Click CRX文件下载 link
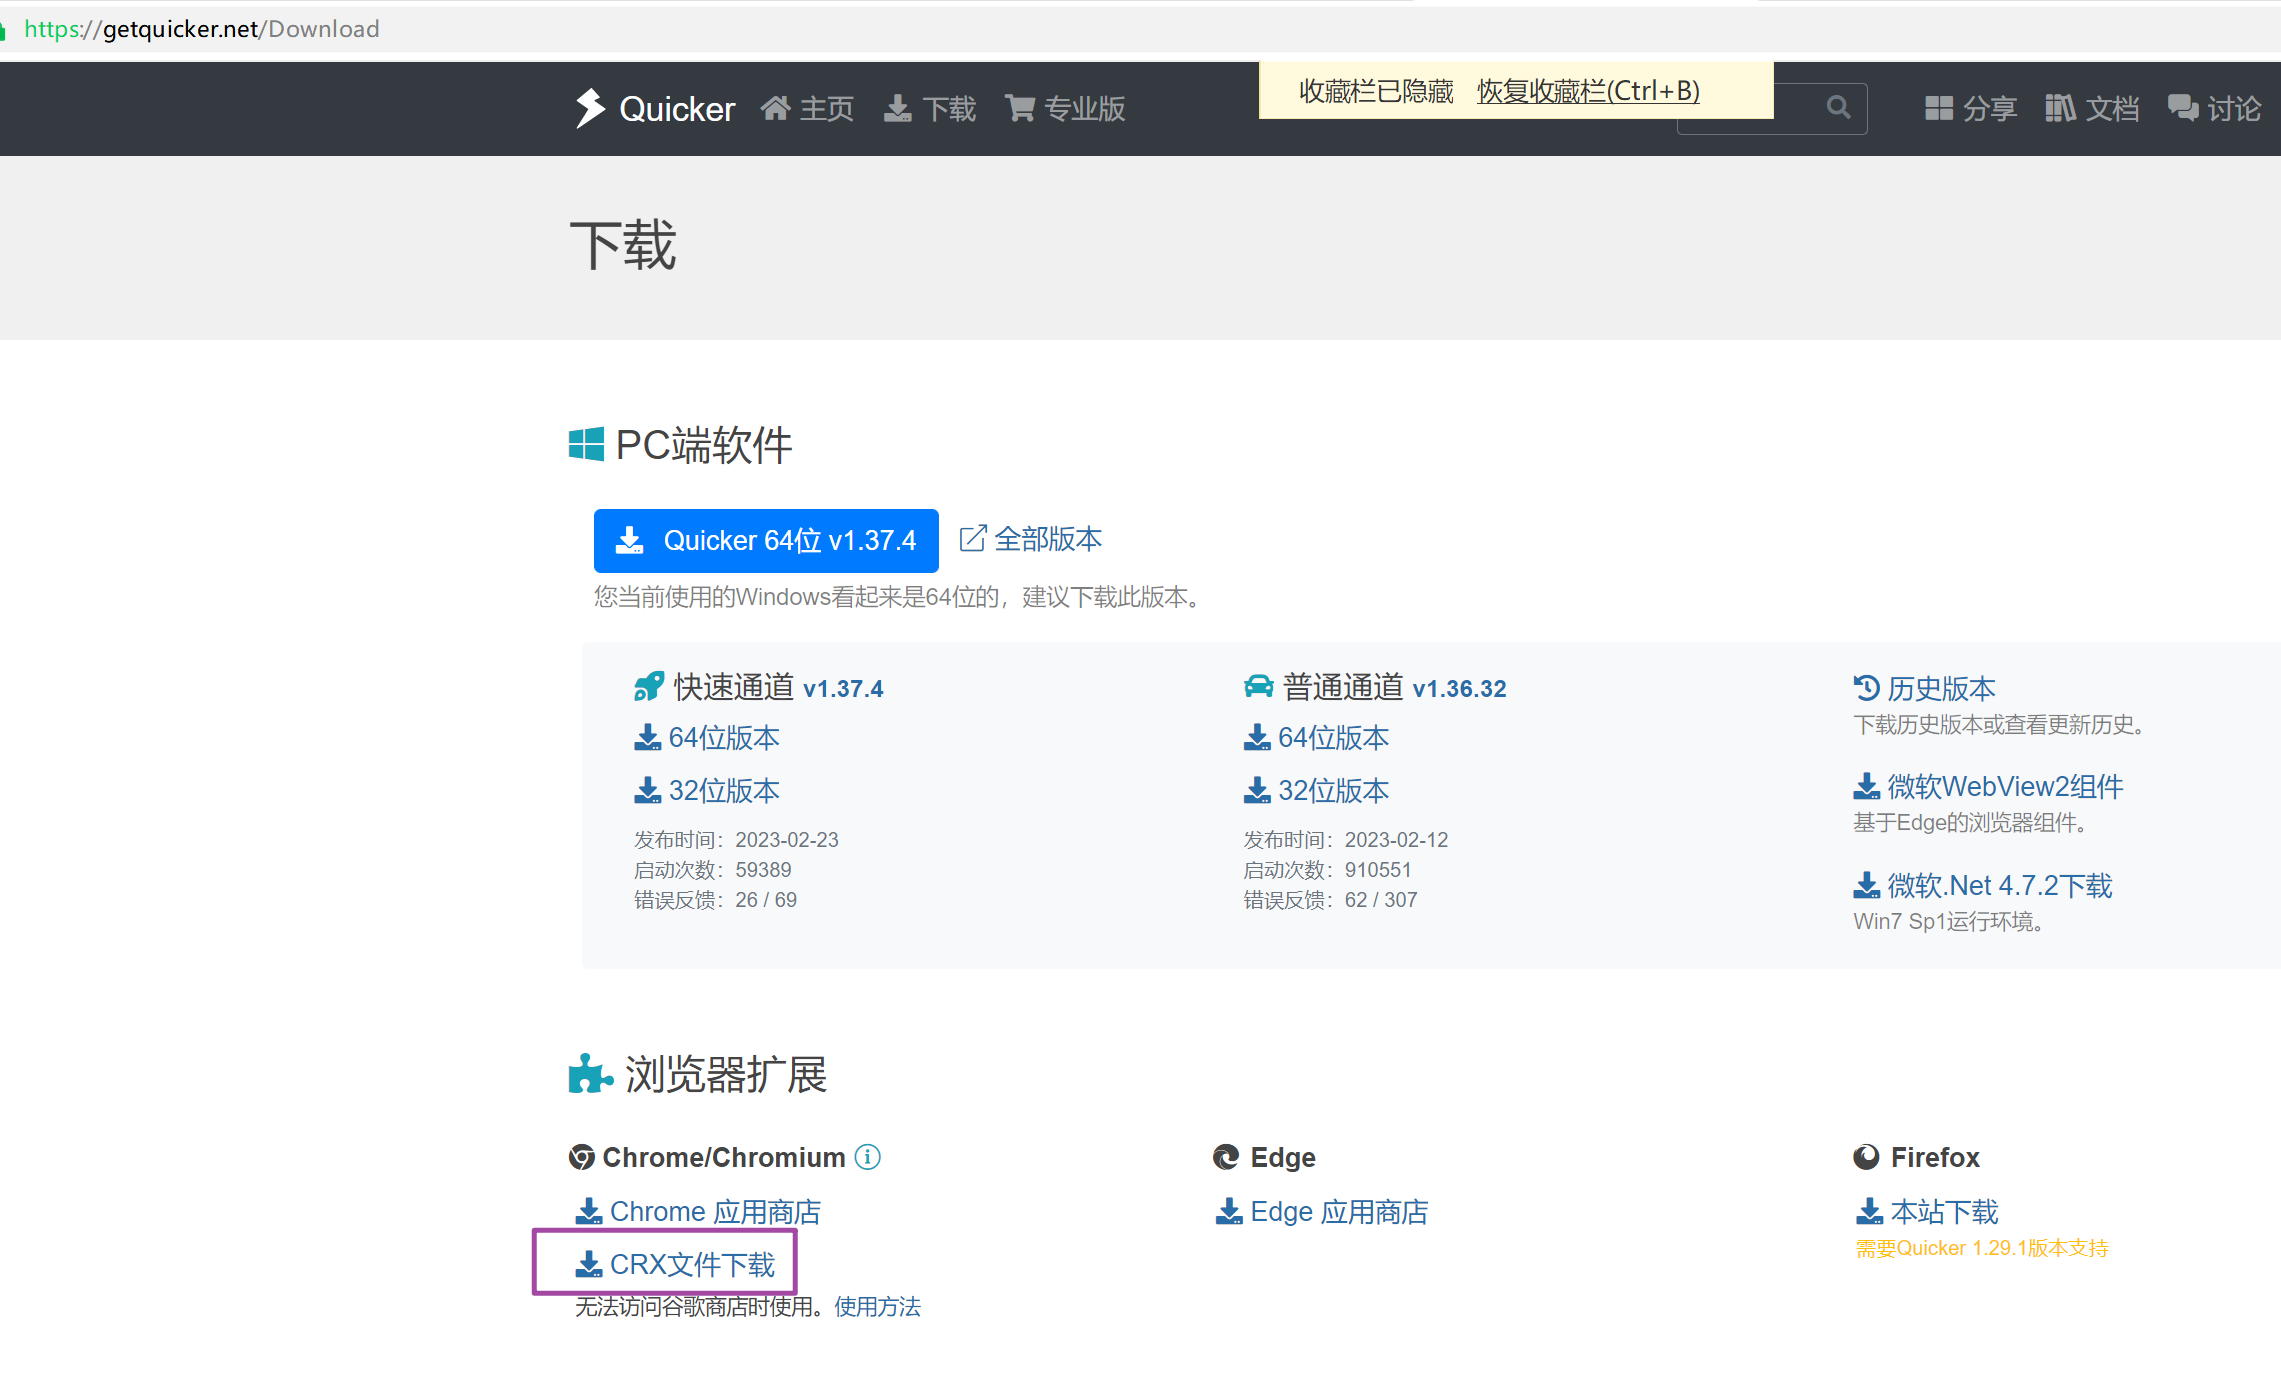 (x=692, y=1265)
